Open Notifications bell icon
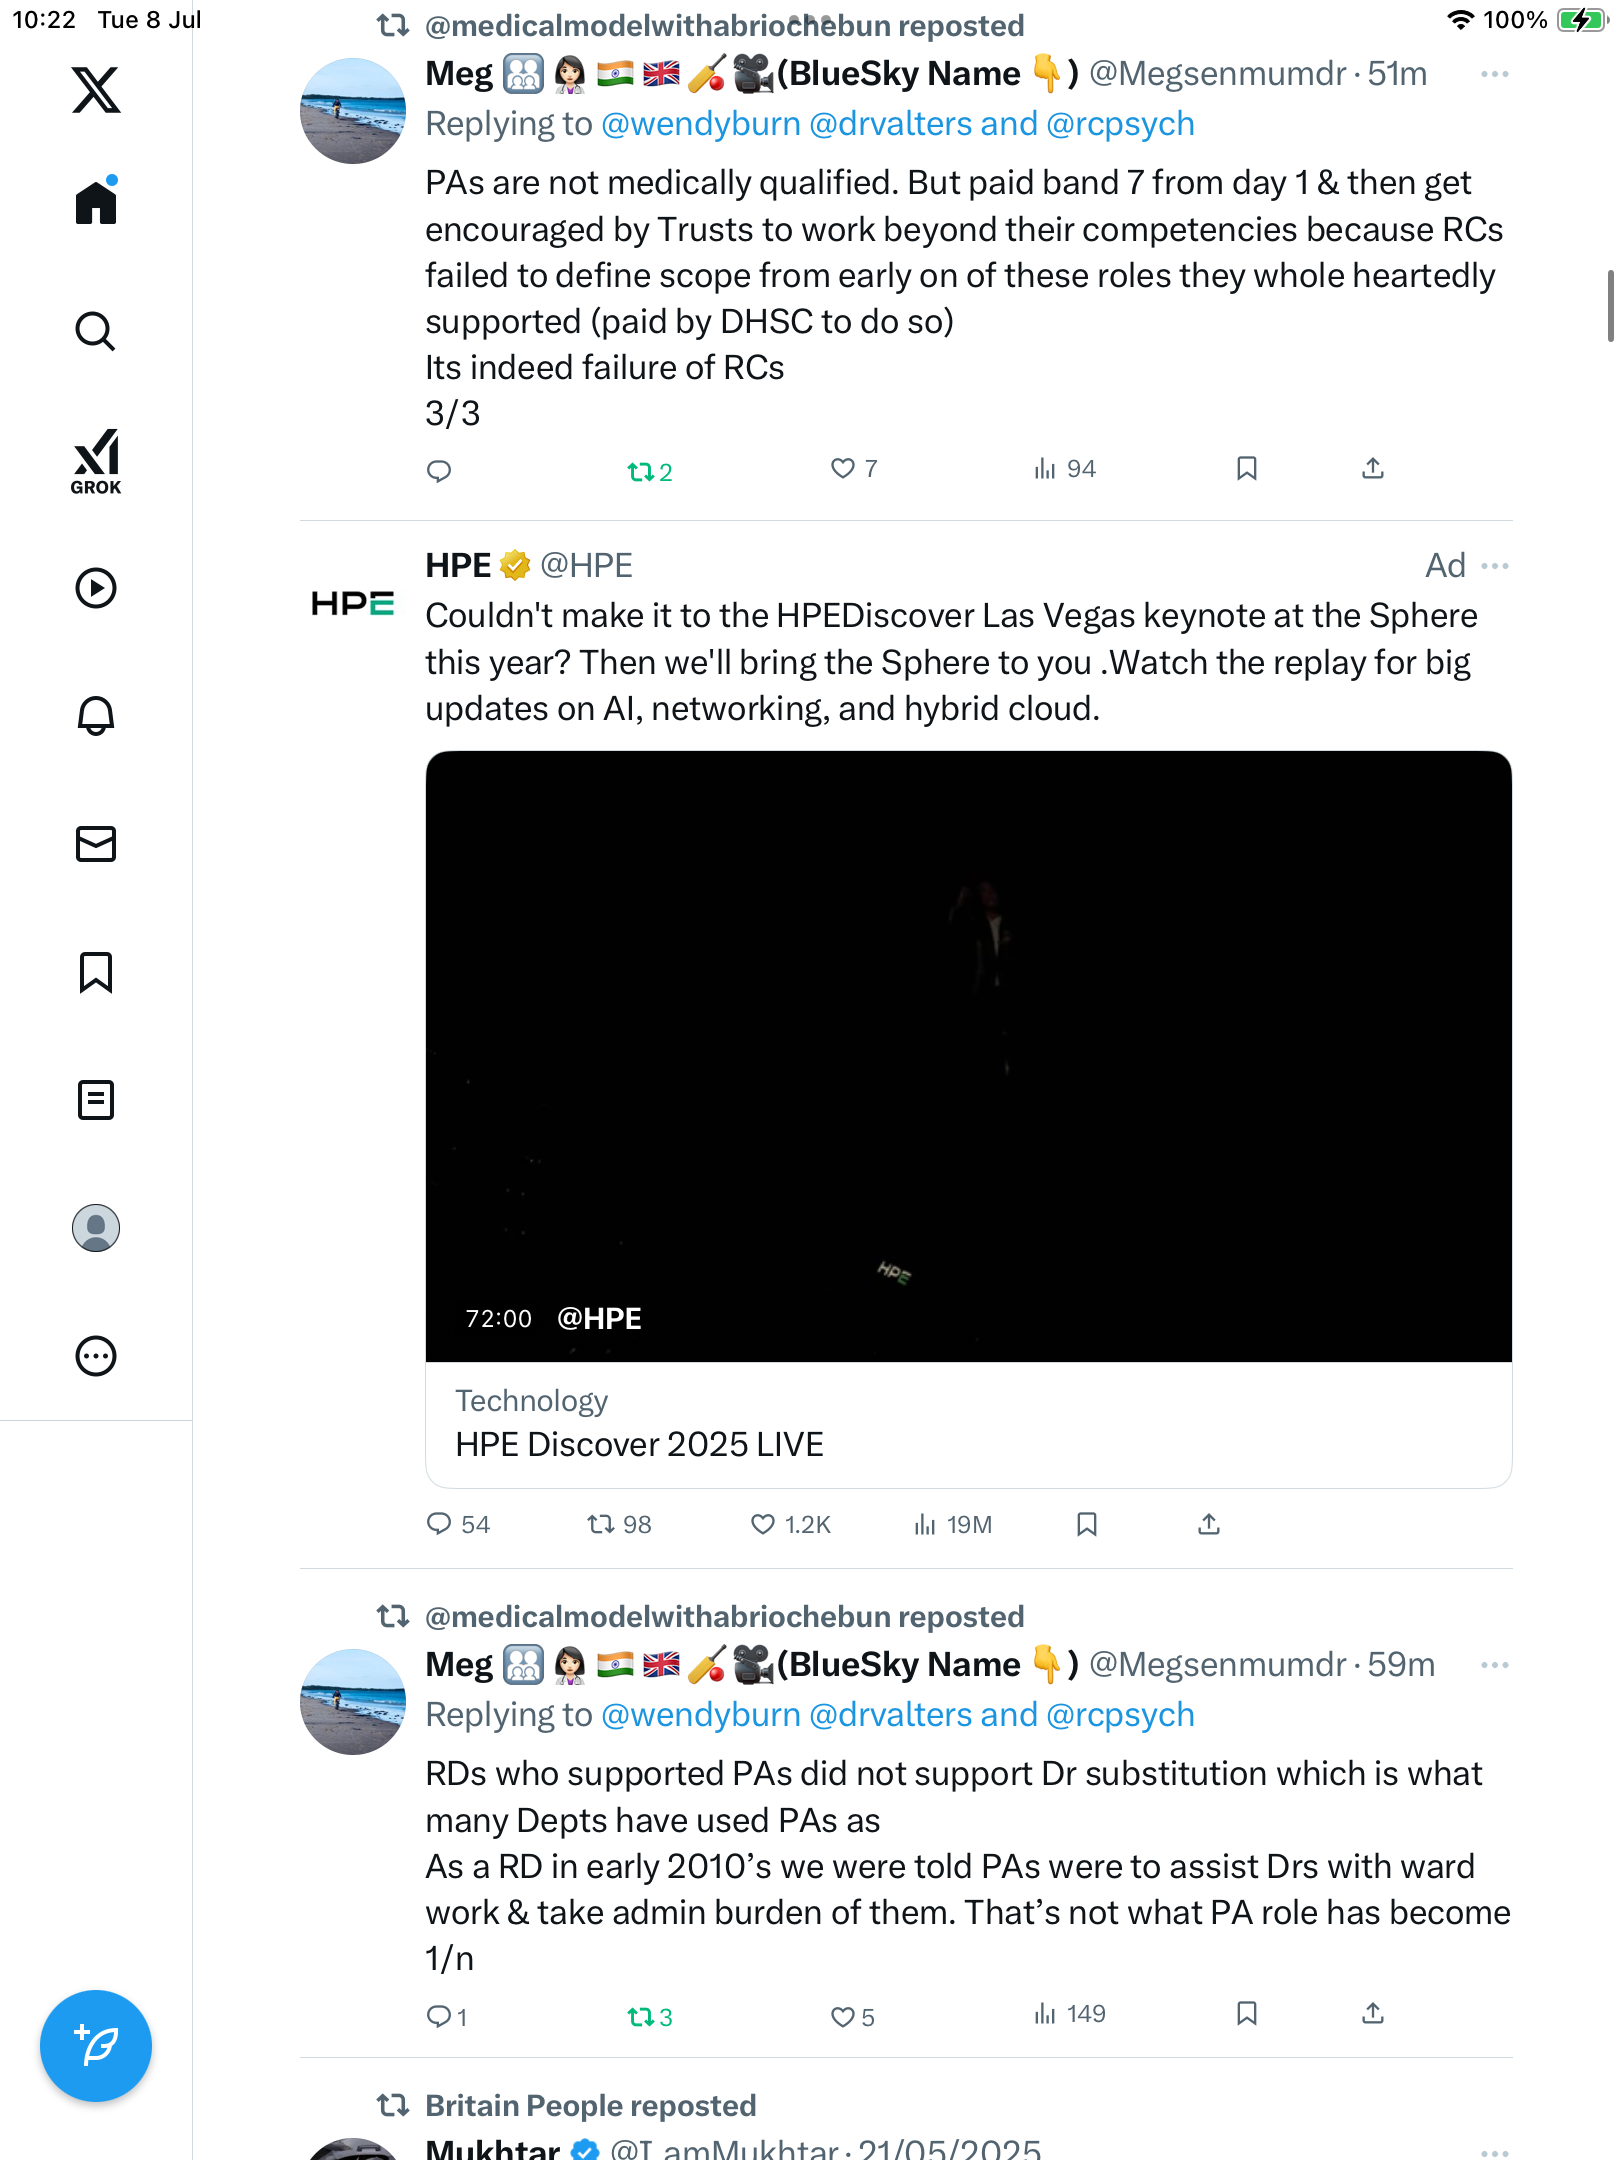 96,715
